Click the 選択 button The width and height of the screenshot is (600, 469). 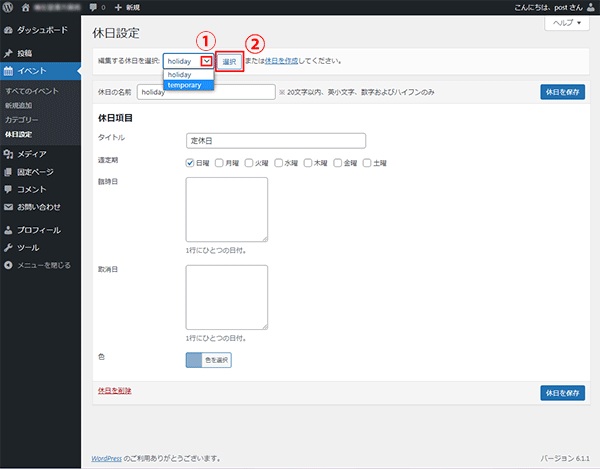tap(230, 62)
